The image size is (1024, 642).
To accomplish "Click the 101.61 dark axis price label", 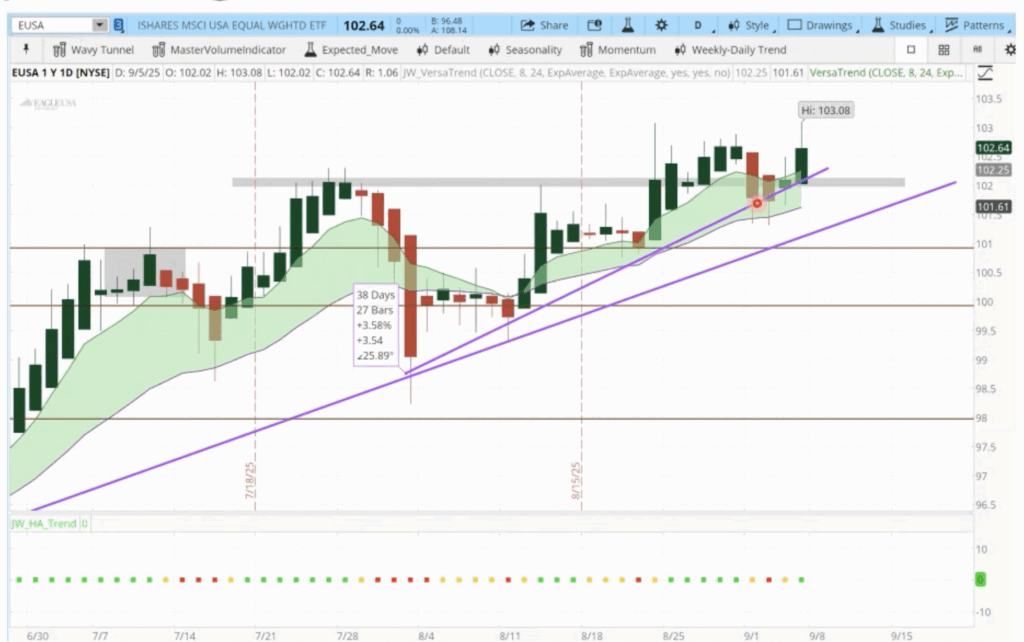I will pyautogui.click(x=993, y=207).
